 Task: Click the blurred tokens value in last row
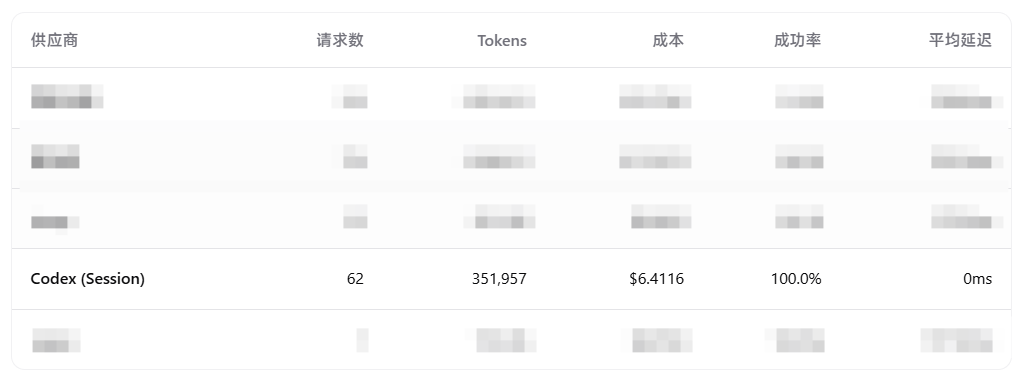point(501,341)
